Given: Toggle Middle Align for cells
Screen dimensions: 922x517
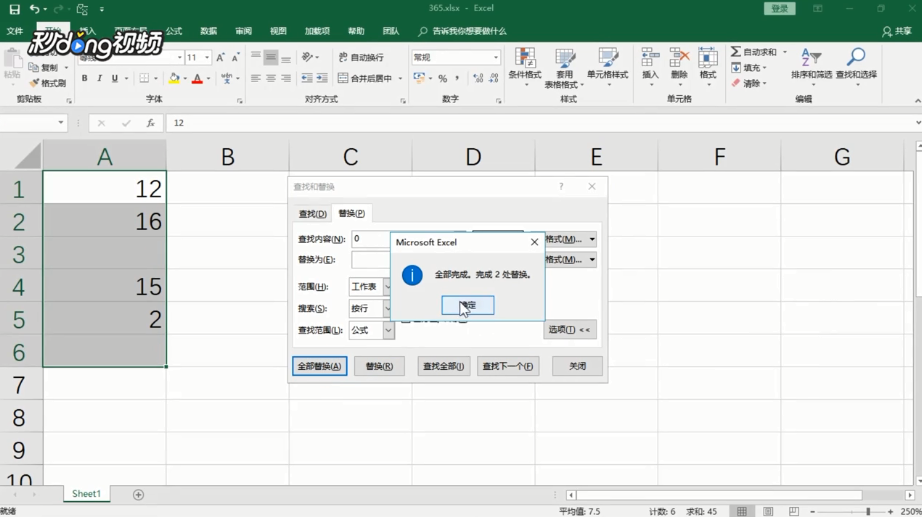Looking at the screenshot, I should [x=270, y=57].
